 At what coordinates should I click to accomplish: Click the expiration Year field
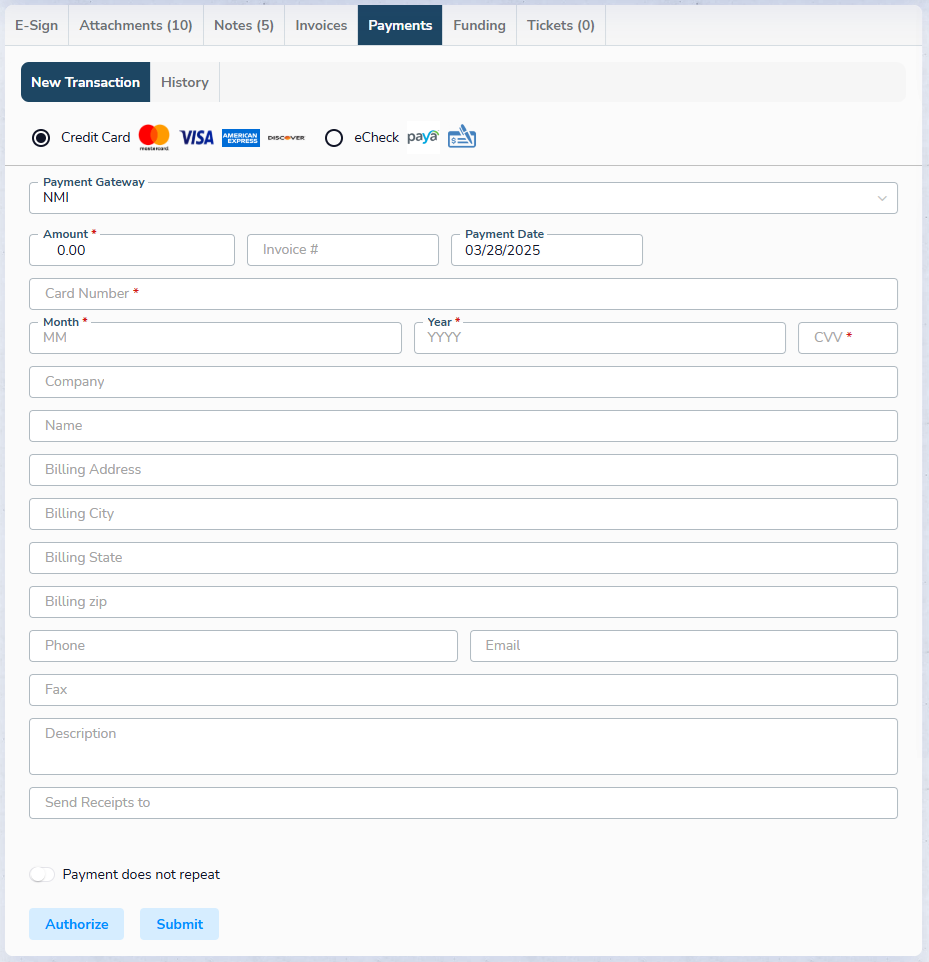(600, 338)
